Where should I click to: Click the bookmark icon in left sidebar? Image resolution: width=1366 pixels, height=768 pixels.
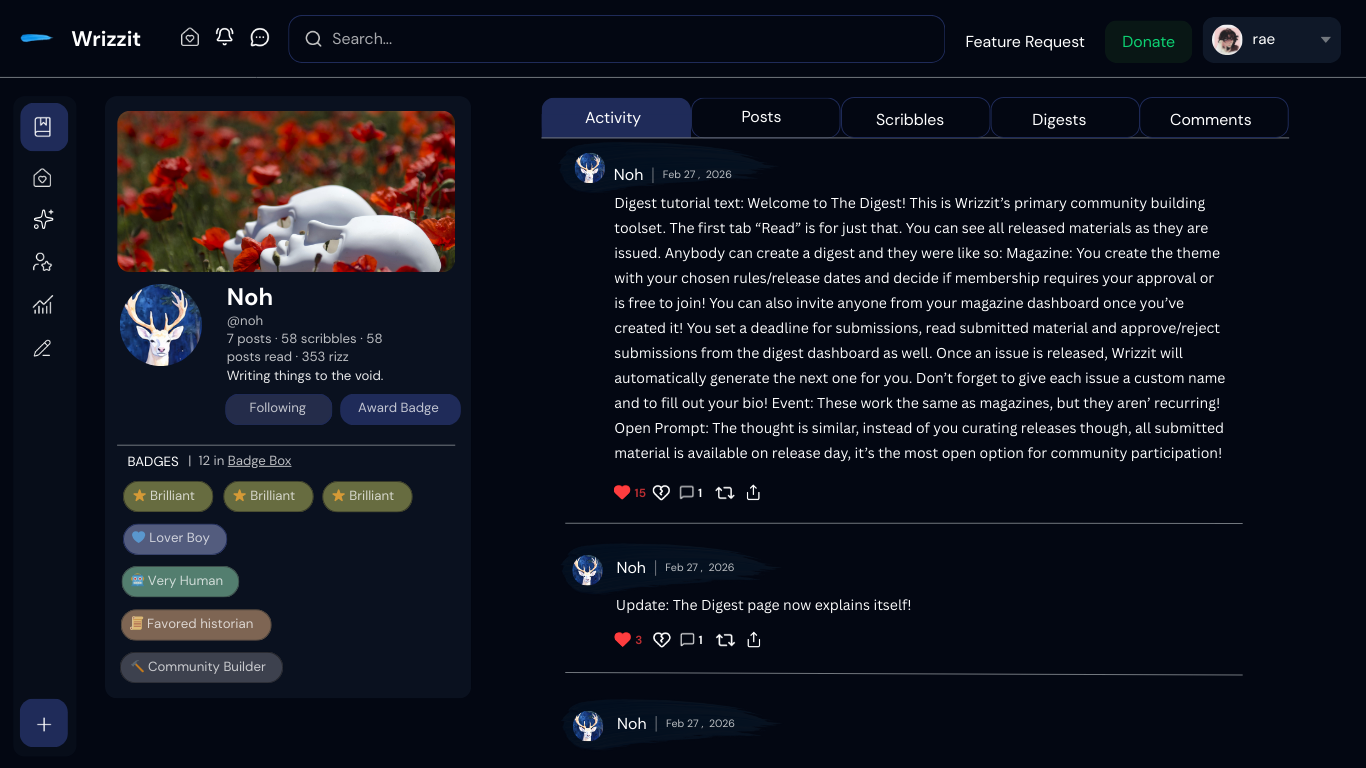click(x=44, y=127)
